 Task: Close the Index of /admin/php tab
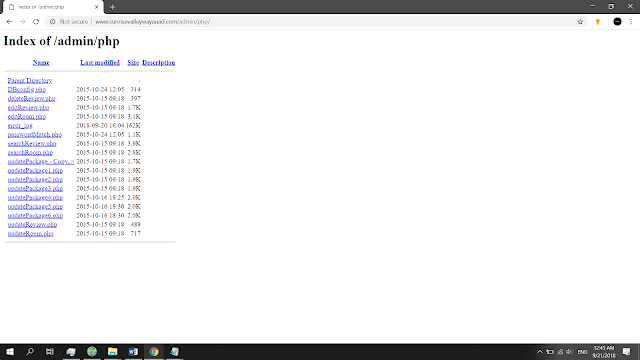[97, 7]
